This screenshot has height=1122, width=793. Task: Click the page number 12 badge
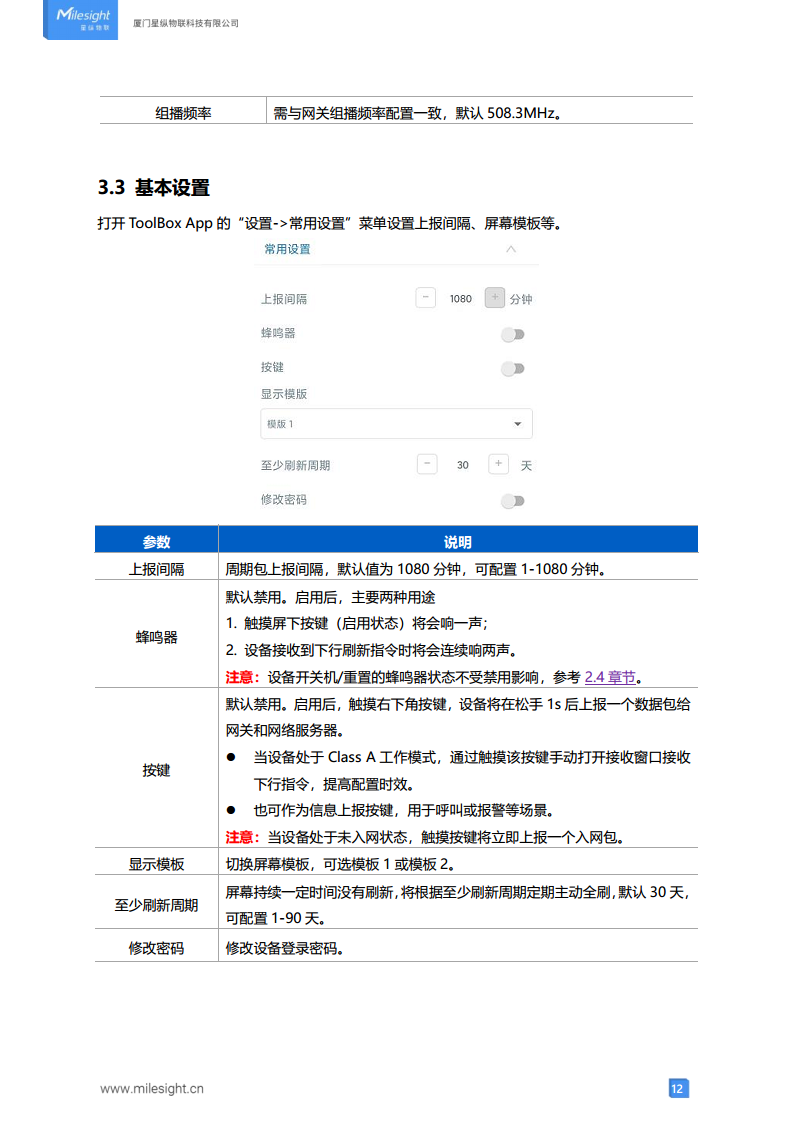coord(678,1088)
